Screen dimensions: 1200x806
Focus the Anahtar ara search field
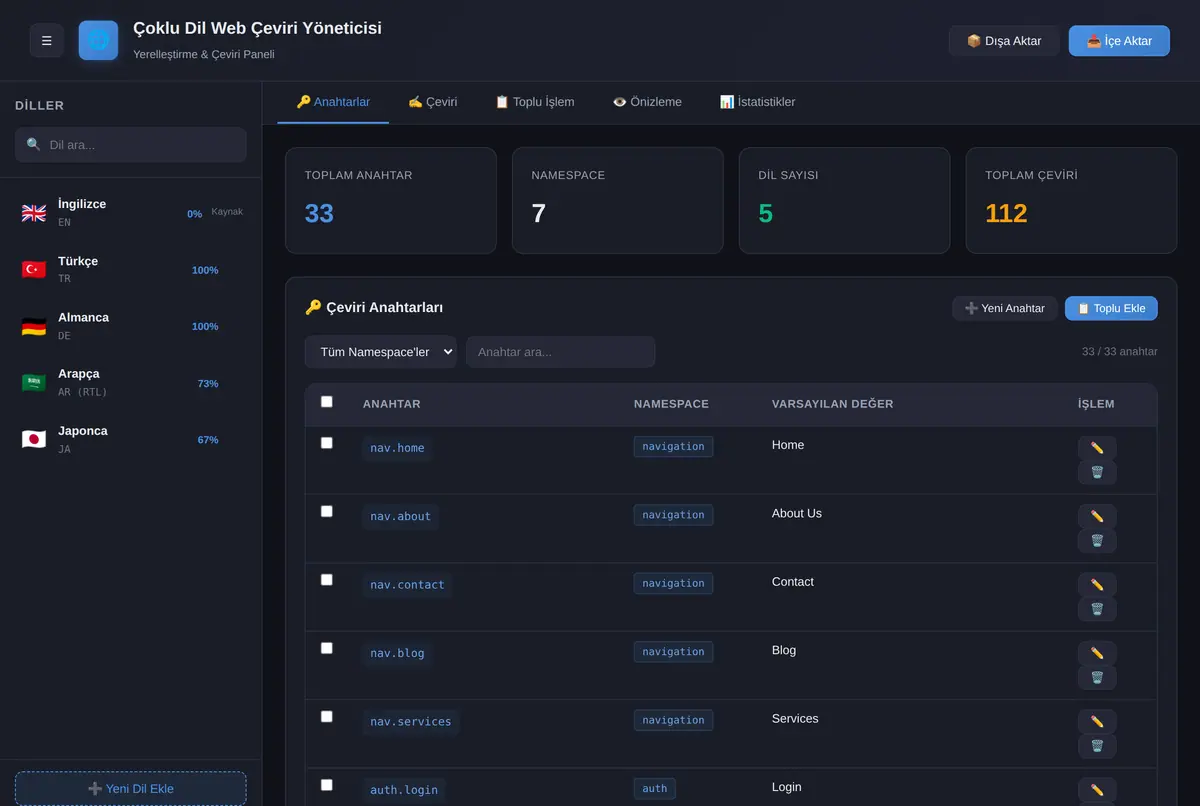coord(561,352)
